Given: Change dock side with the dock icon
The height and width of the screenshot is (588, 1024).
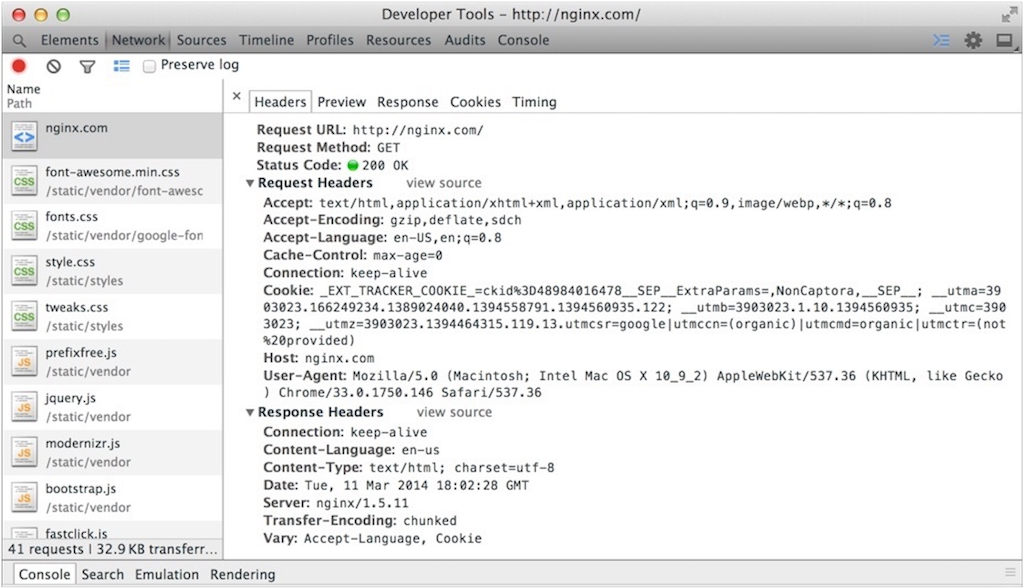Looking at the screenshot, I should (x=1004, y=41).
